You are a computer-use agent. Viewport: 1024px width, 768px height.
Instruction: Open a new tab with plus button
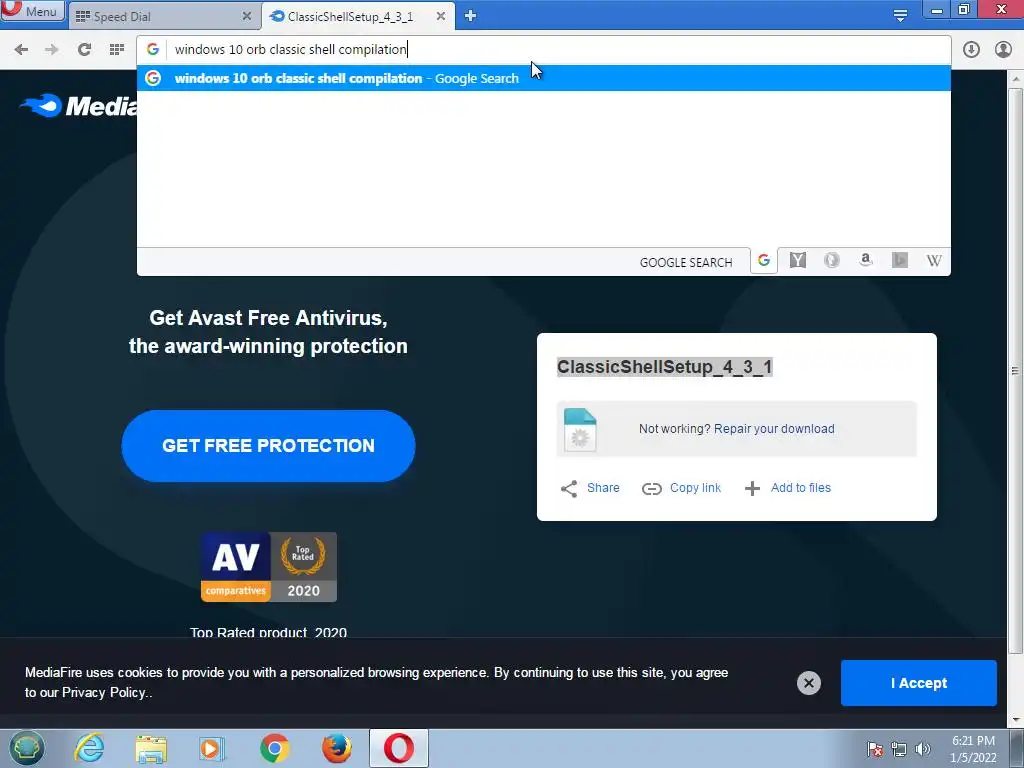[470, 16]
